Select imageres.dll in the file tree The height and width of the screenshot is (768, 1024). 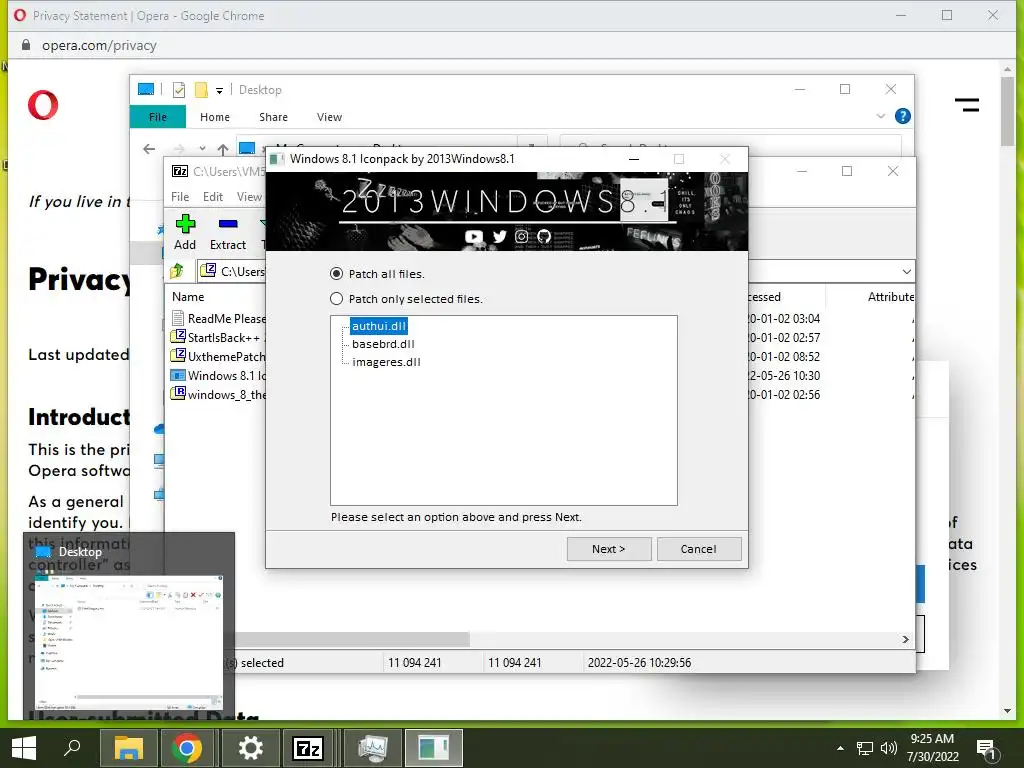386,362
